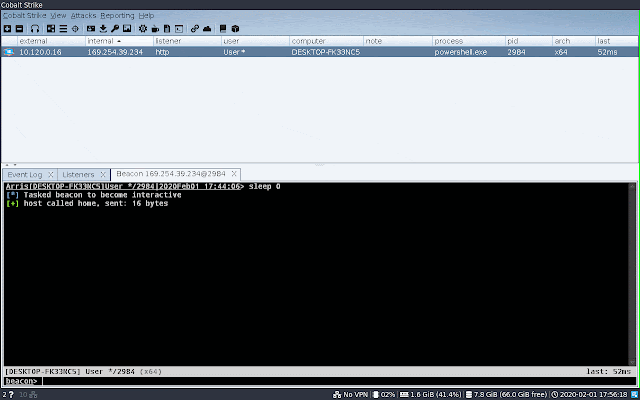This screenshot has height=400, width=640.
Task: Sort sessions by the pid column header
Action: 529,41
